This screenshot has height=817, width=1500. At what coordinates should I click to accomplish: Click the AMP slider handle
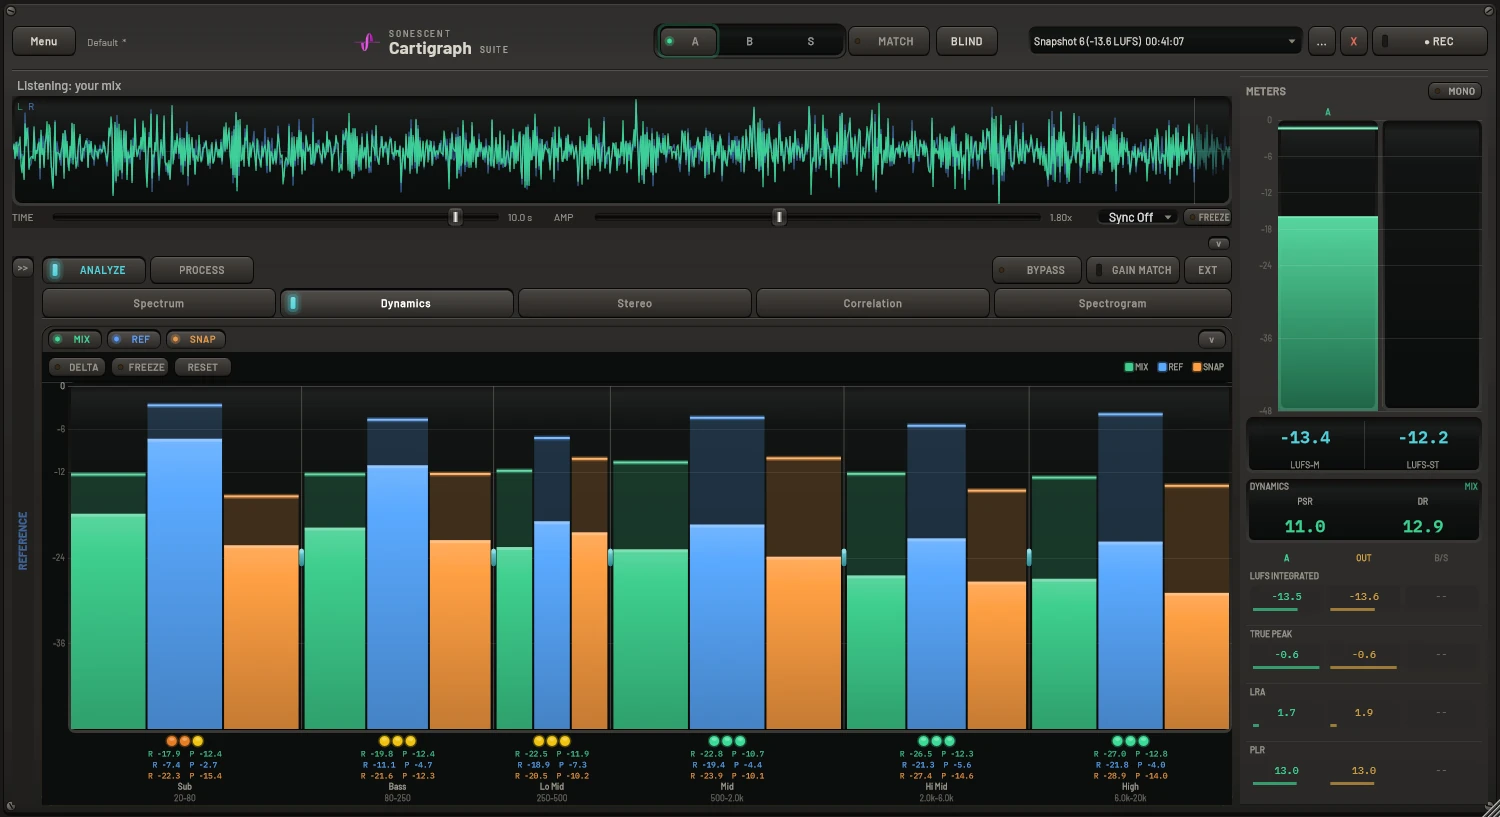tap(779, 217)
